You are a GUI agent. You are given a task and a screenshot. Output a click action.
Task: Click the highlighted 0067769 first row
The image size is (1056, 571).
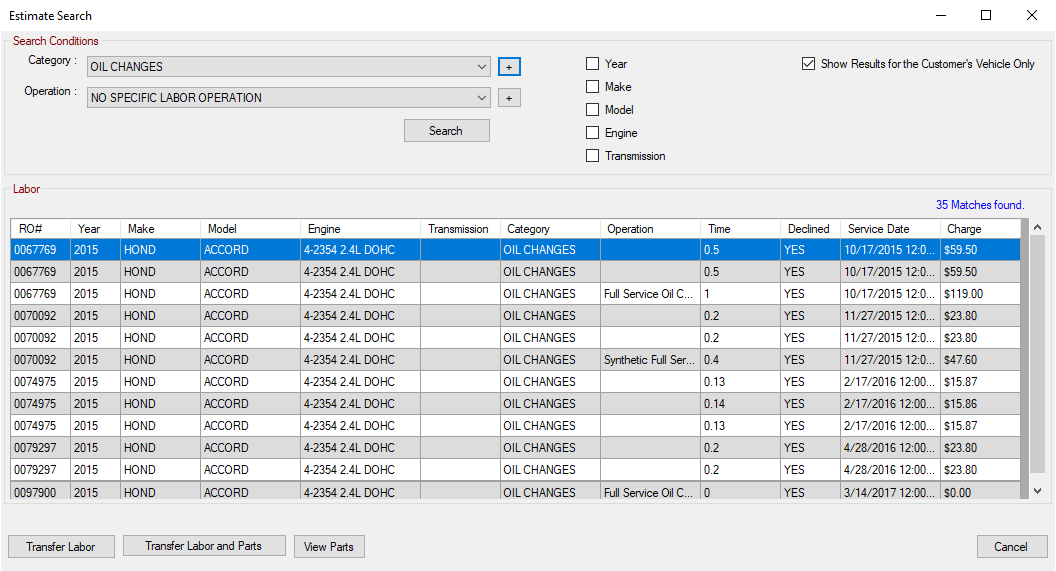point(515,250)
